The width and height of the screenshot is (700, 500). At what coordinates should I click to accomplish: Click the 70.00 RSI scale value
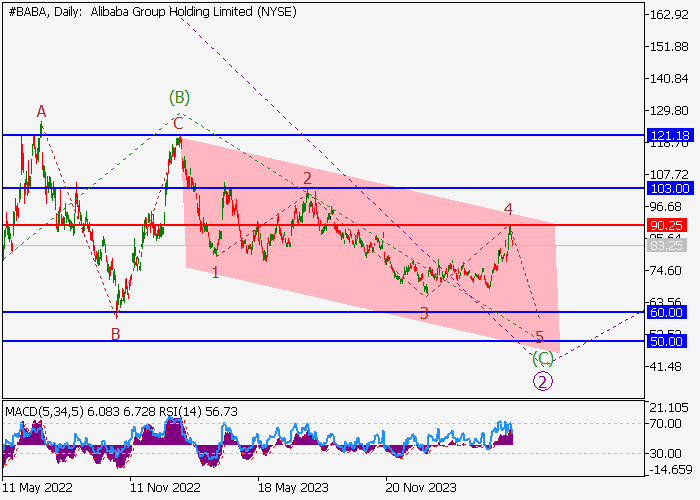click(x=666, y=423)
